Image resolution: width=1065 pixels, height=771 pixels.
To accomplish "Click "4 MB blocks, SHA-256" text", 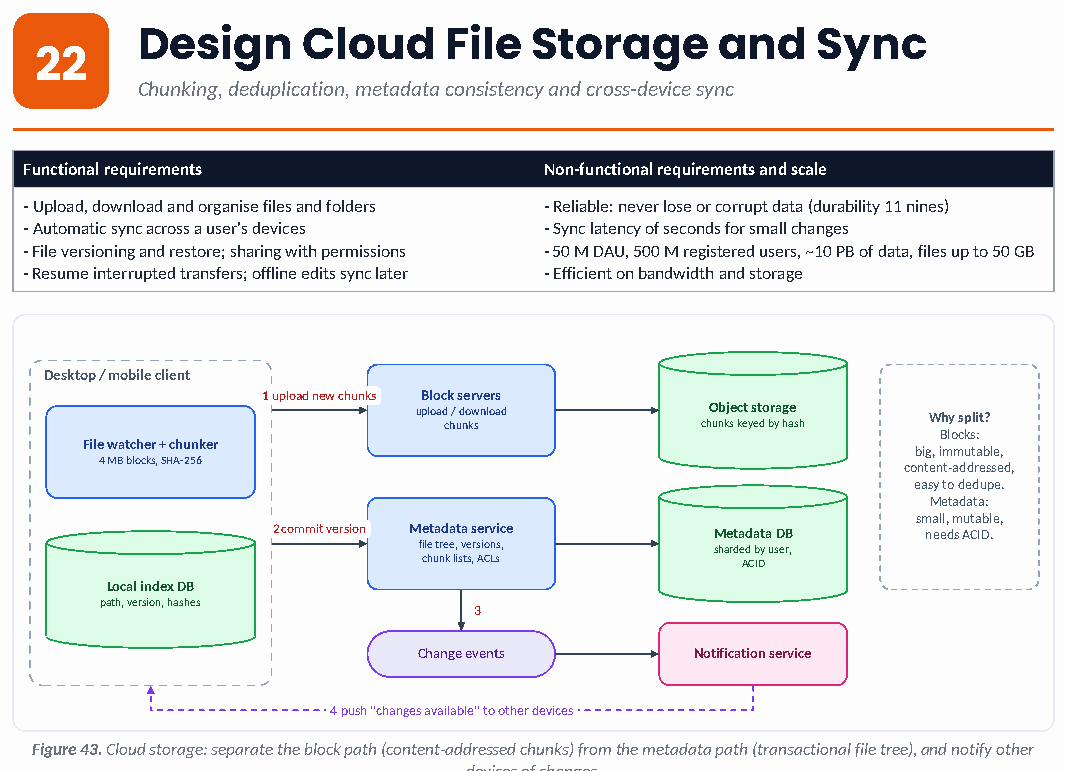I will [150, 461].
